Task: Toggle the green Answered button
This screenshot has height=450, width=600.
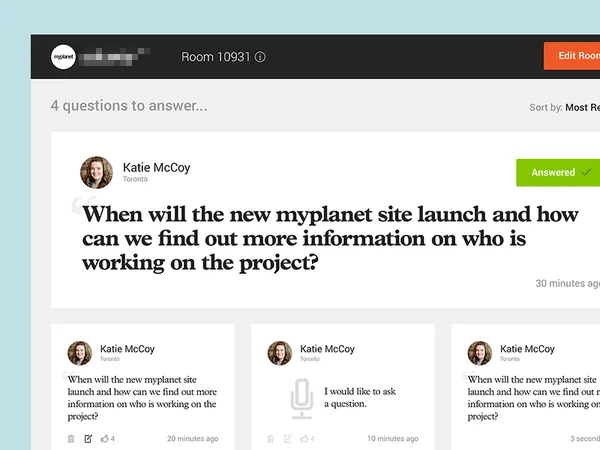Action: point(558,173)
